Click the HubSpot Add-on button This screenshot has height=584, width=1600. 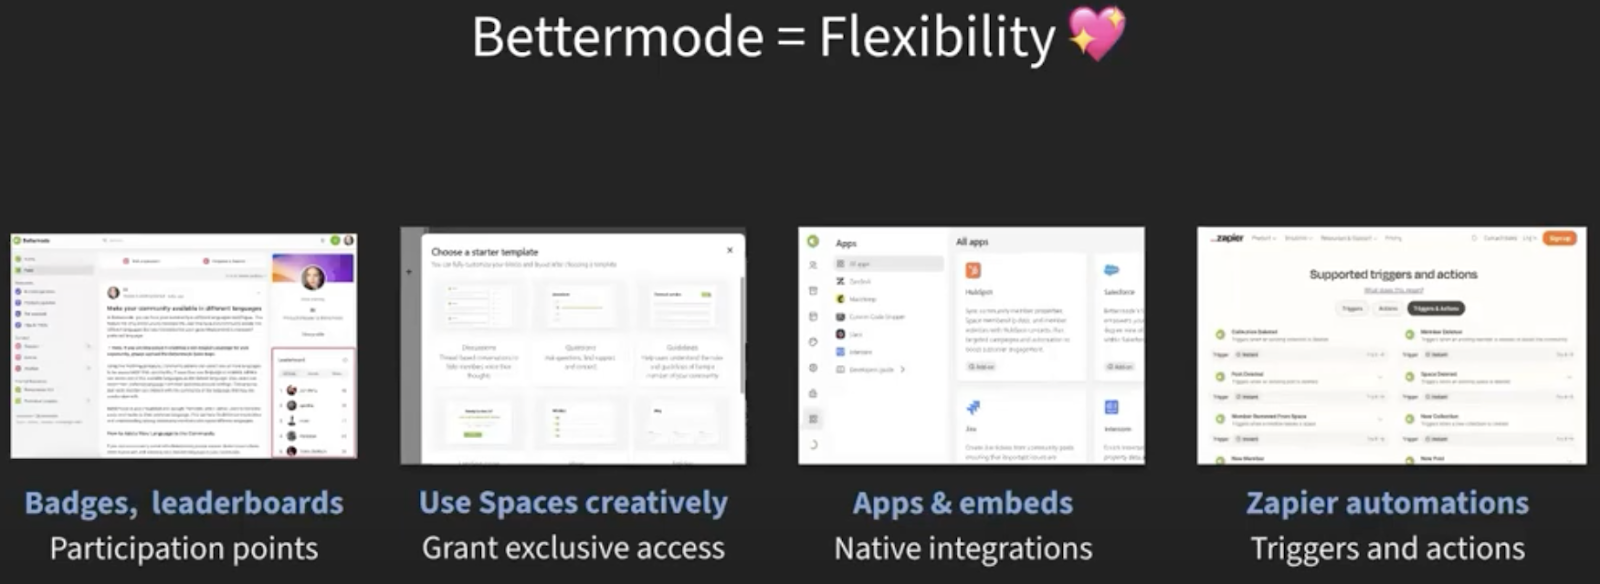click(981, 367)
